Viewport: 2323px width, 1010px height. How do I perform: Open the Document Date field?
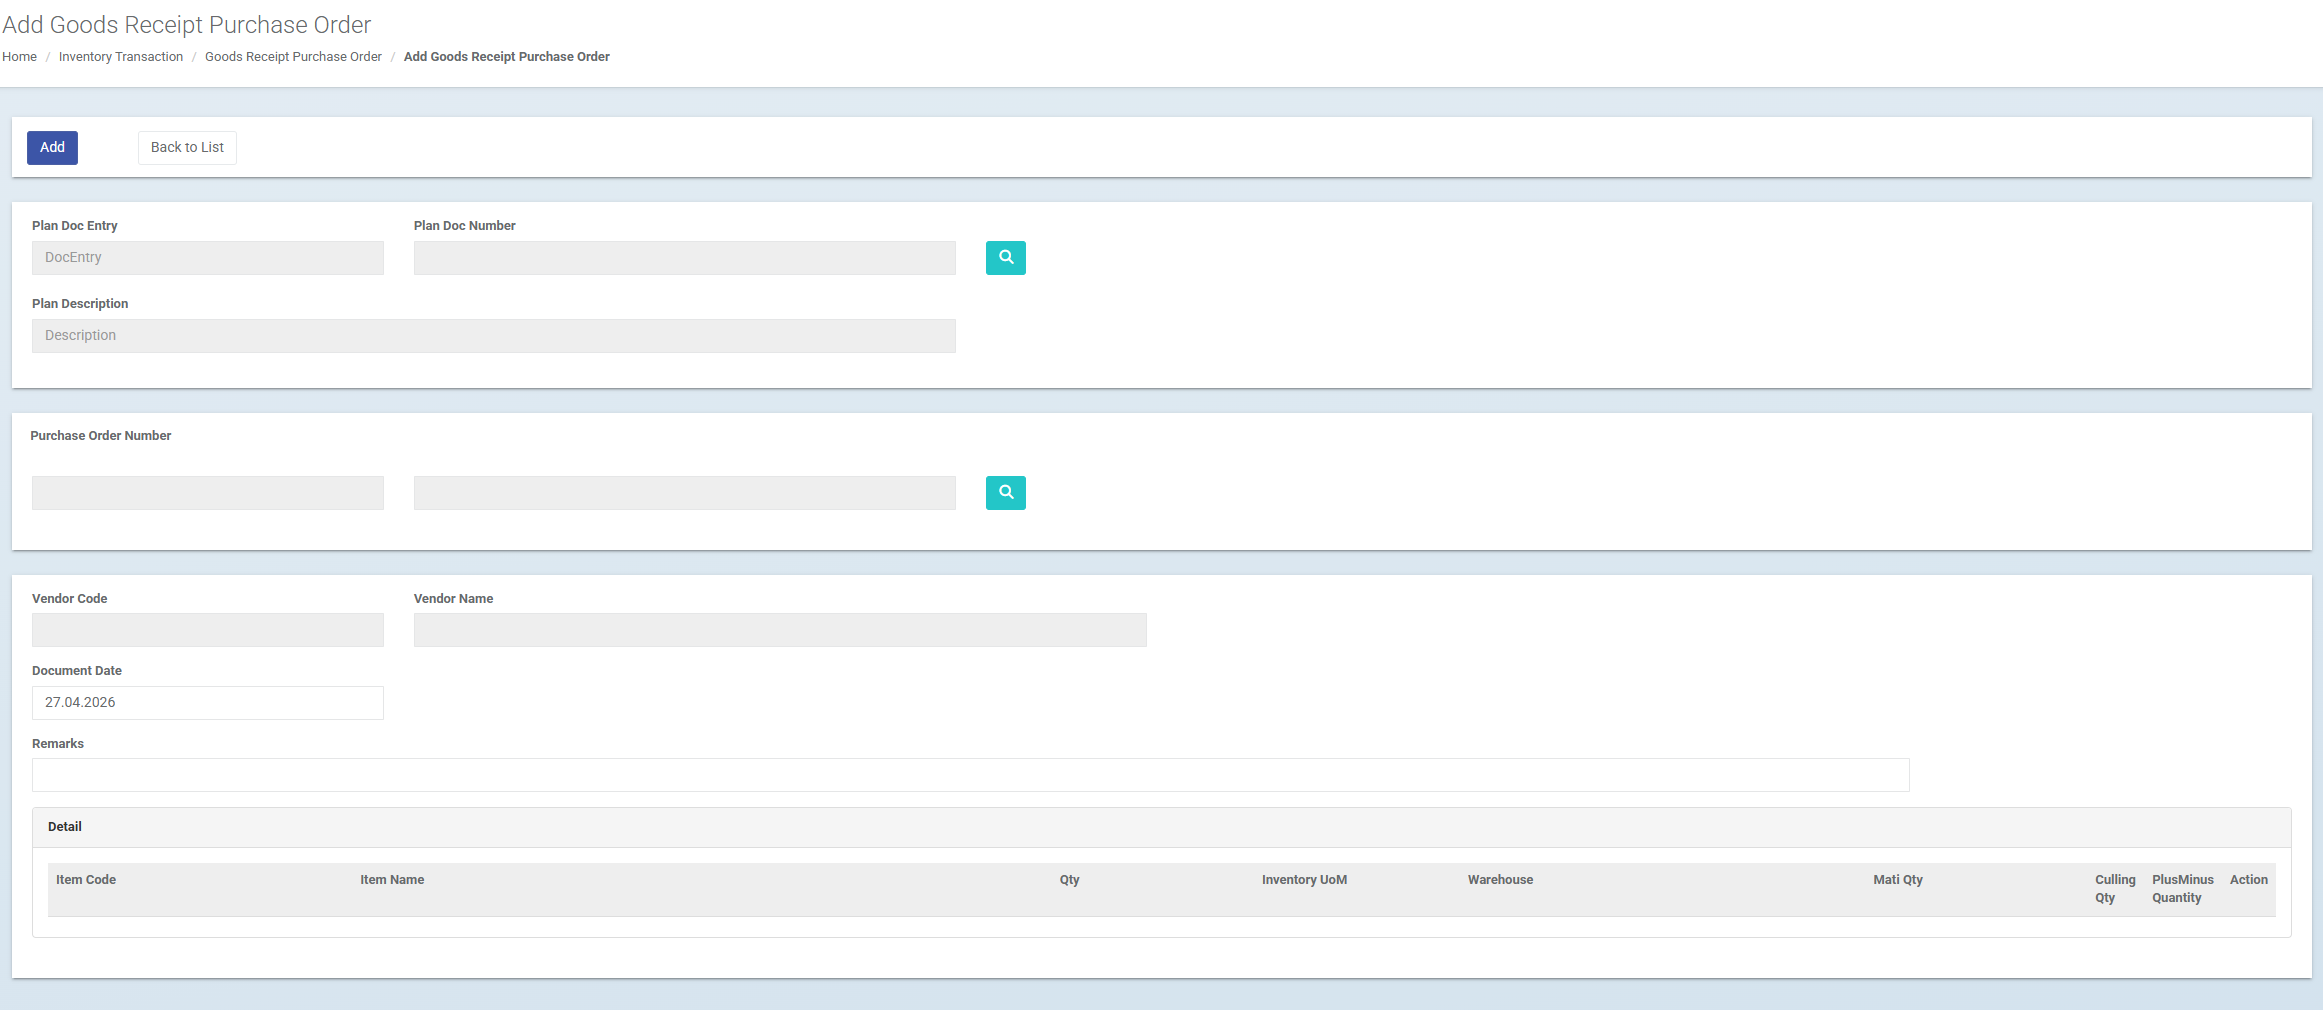208,703
